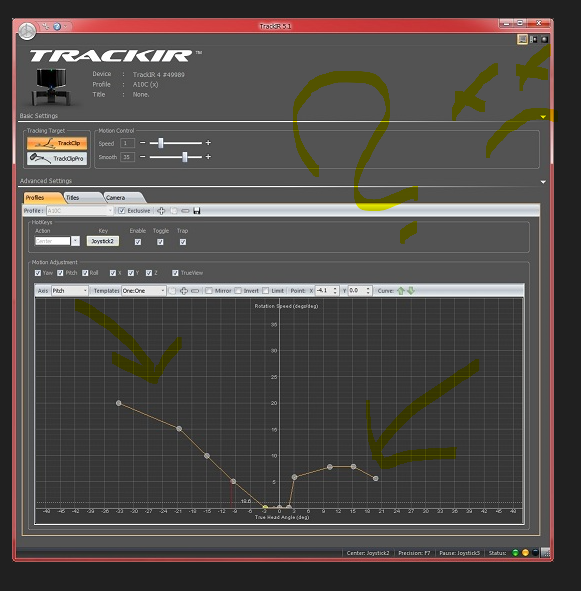Save the profile with the floppy disk icon
This screenshot has width=581, height=591.
197,211
